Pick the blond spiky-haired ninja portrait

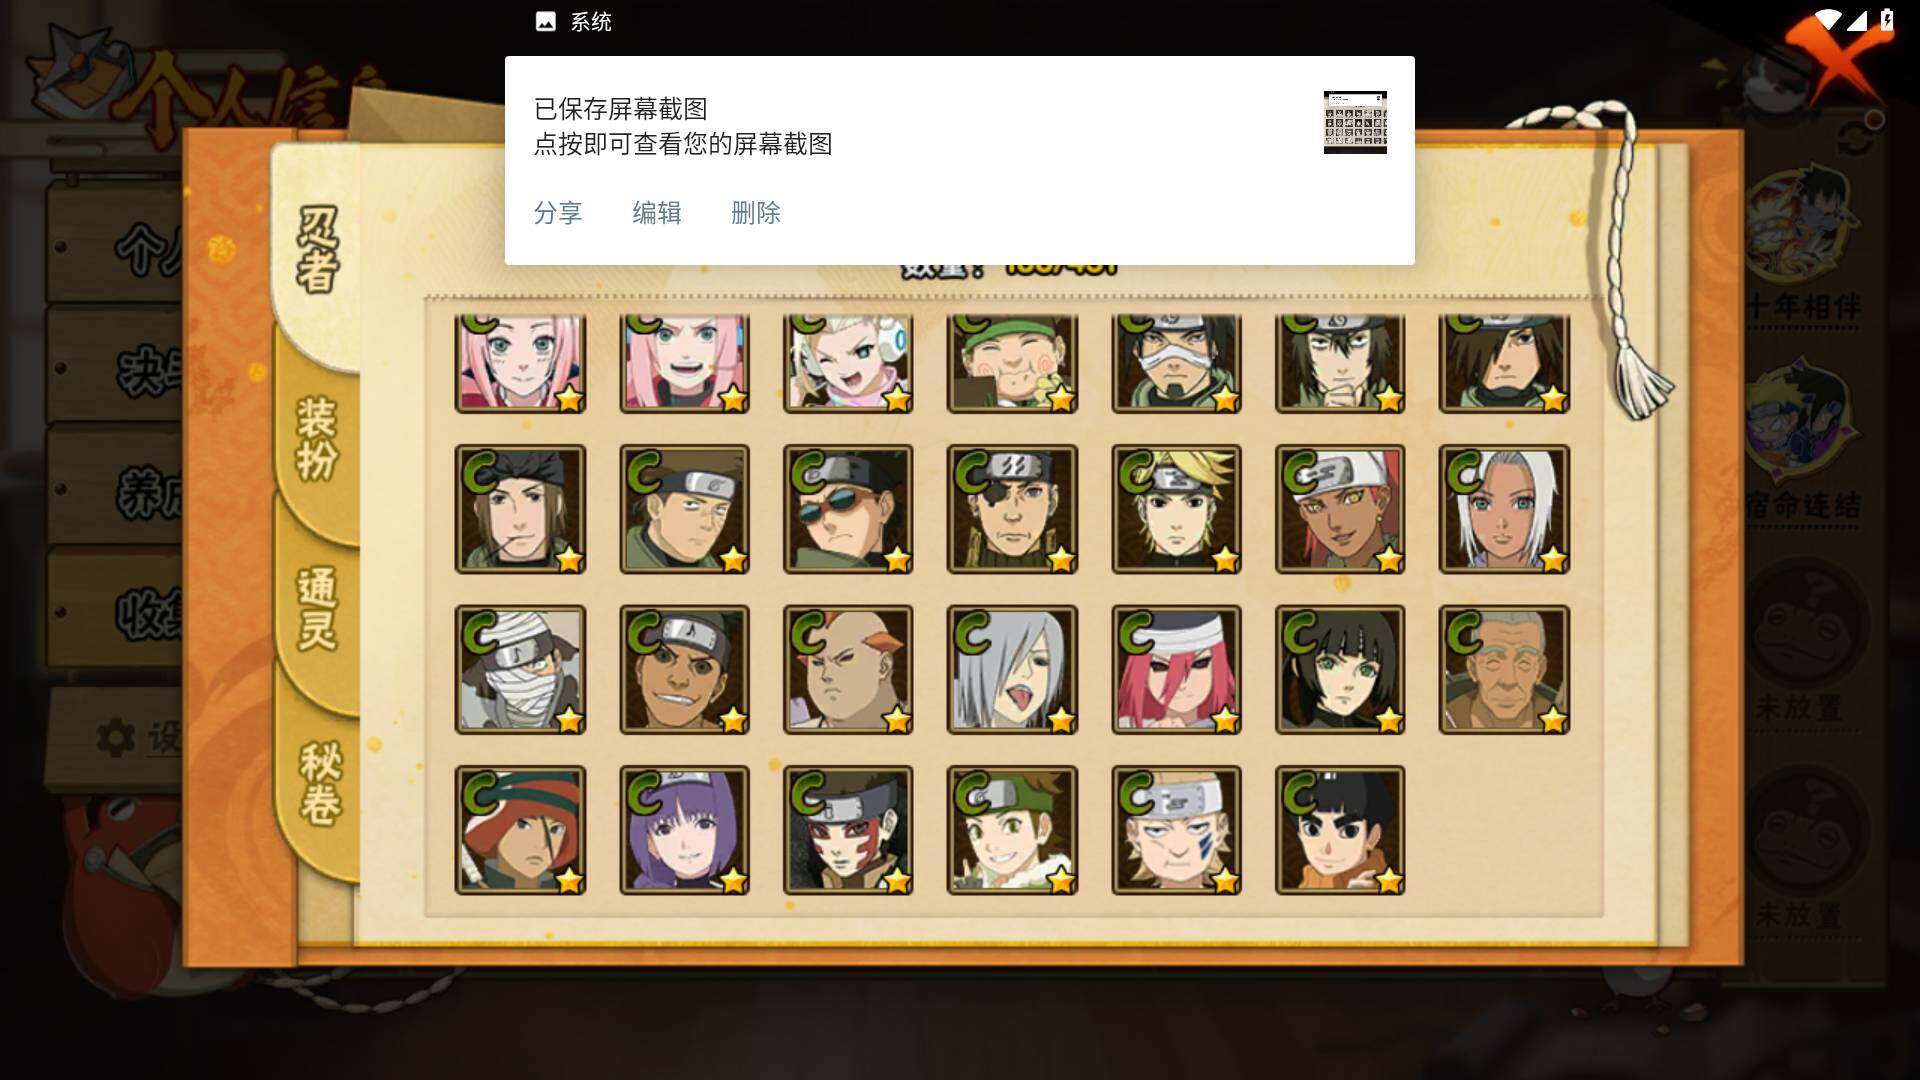1176,509
